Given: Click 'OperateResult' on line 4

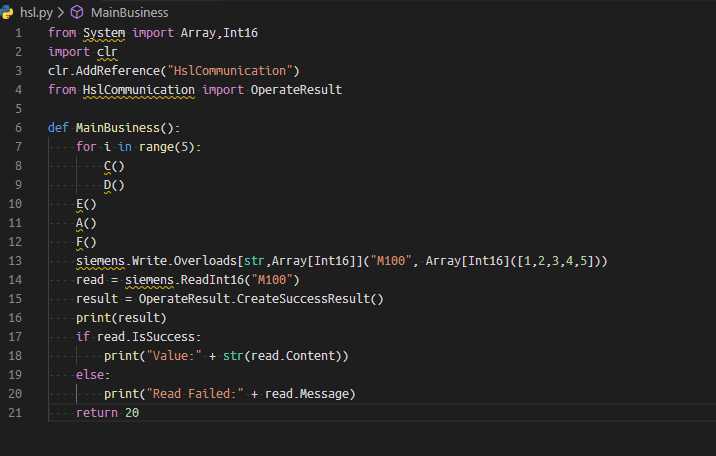Looking at the screenshot, I should [296, 90].
